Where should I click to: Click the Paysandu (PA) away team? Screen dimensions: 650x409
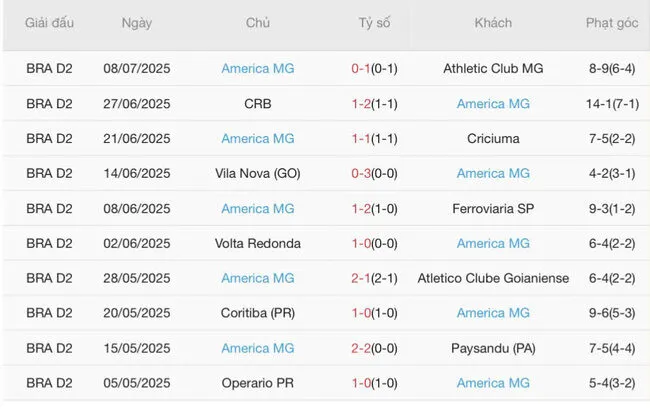(x=492, y=348)
